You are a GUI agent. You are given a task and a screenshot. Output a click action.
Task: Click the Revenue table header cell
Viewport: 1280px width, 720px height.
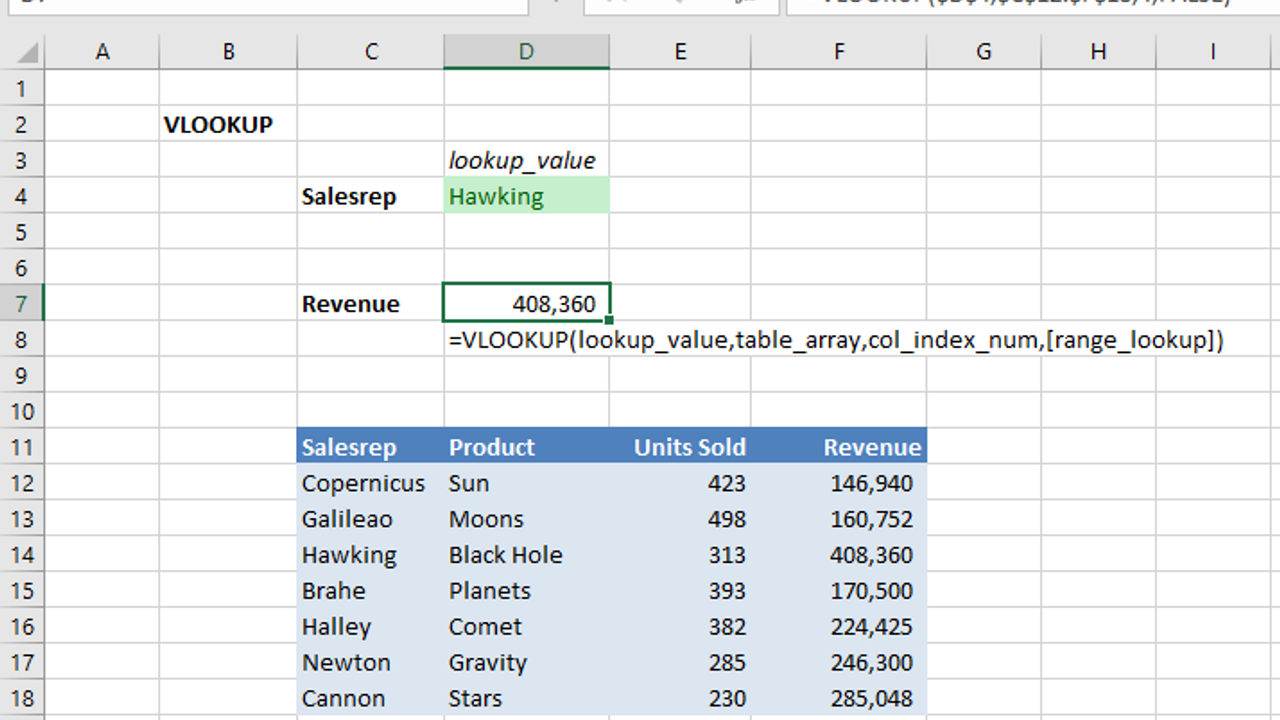coord(838,447)
